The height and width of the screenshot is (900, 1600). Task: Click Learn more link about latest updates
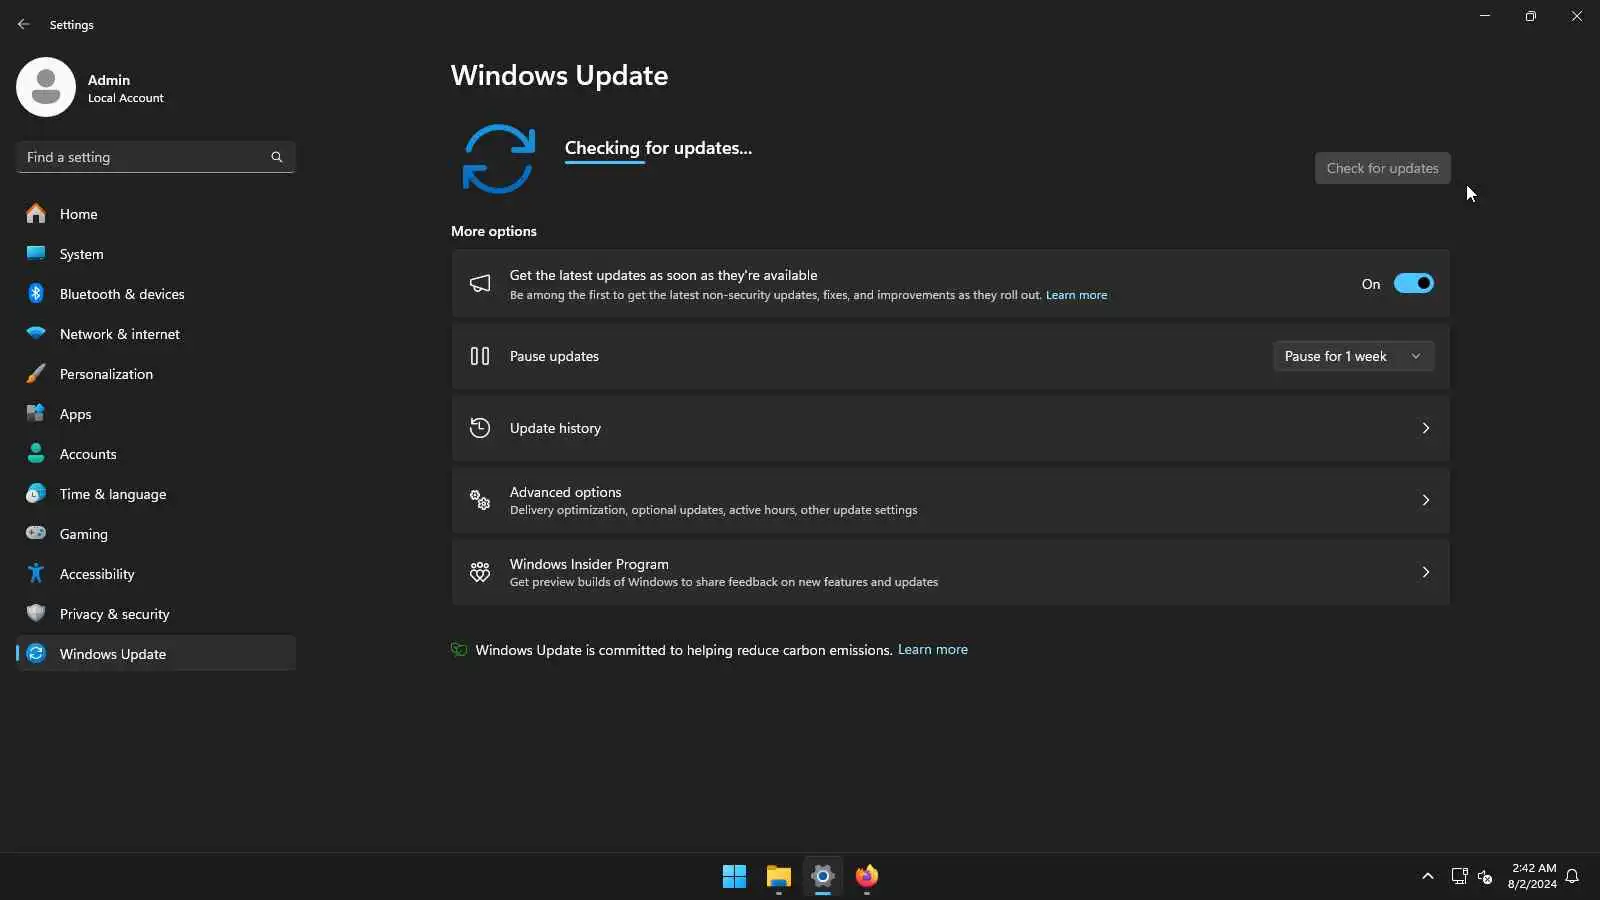1076,295
